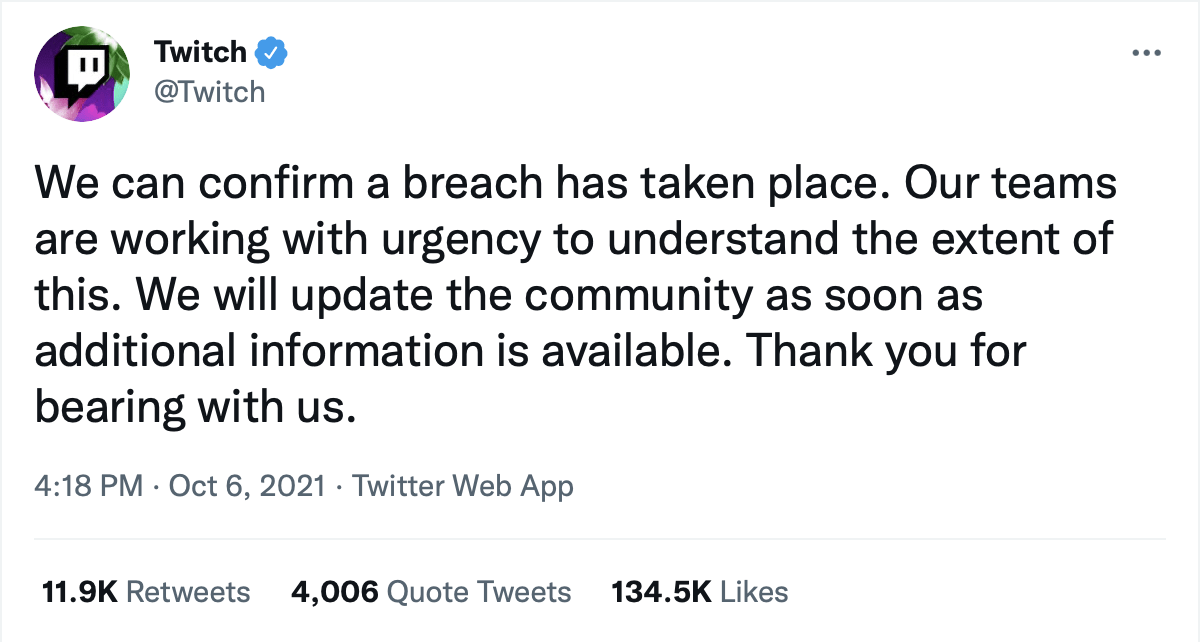Open the three-dot more options menu
Image resolution: width=1204 pixels, height=642 pixels.
coord(1145,52)
